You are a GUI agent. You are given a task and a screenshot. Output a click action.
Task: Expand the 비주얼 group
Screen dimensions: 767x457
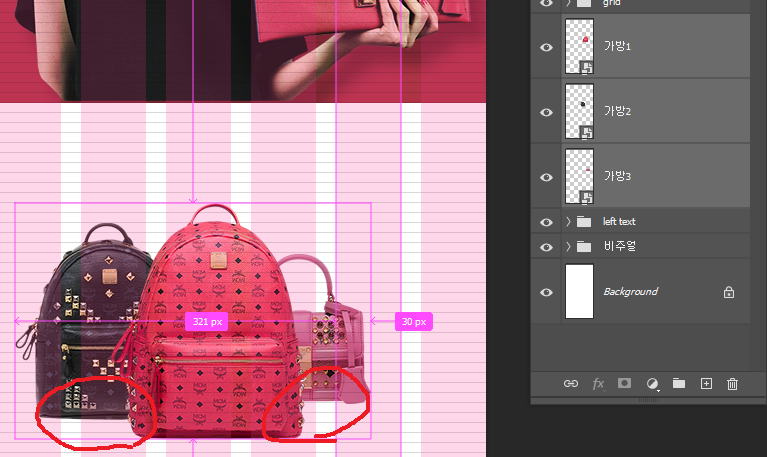568,247
